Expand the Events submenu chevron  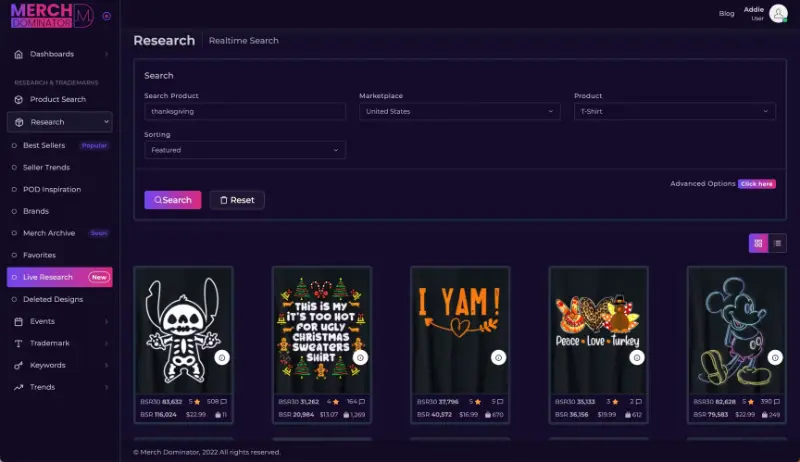[106, 321]
